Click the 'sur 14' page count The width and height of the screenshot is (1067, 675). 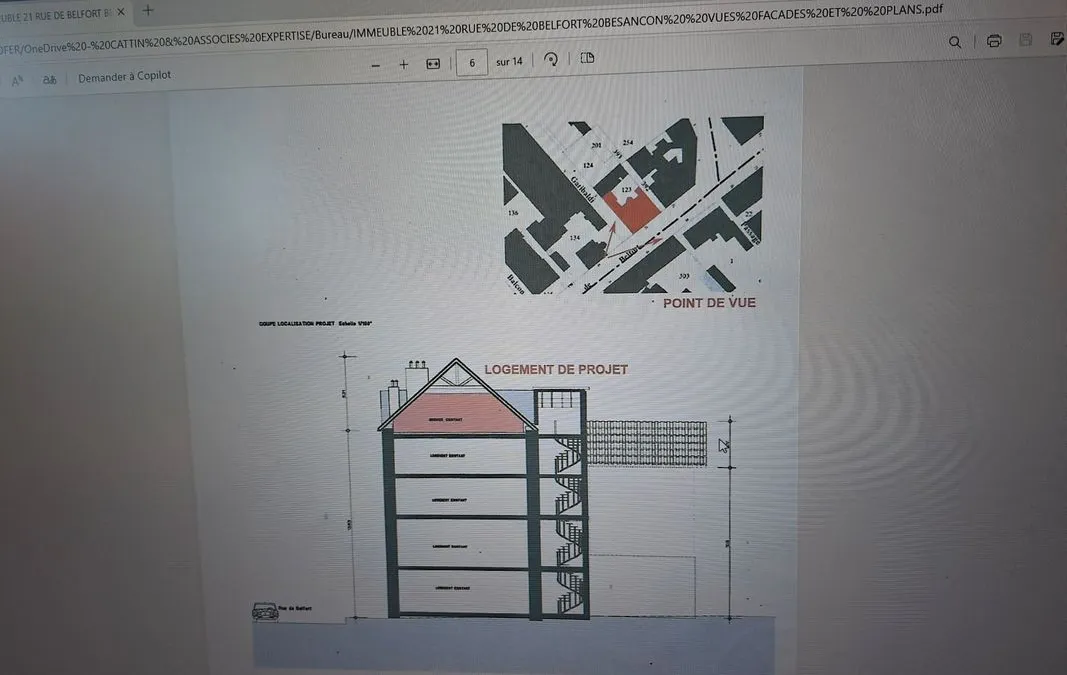click(509, 61)
